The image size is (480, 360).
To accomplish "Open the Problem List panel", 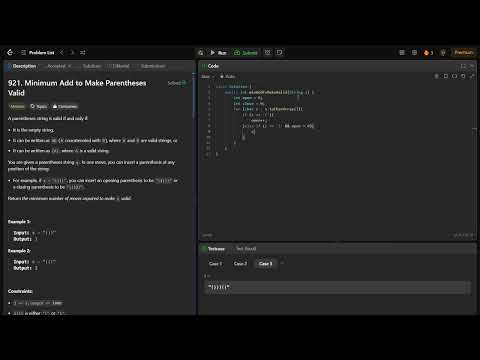I will point(38,53).
